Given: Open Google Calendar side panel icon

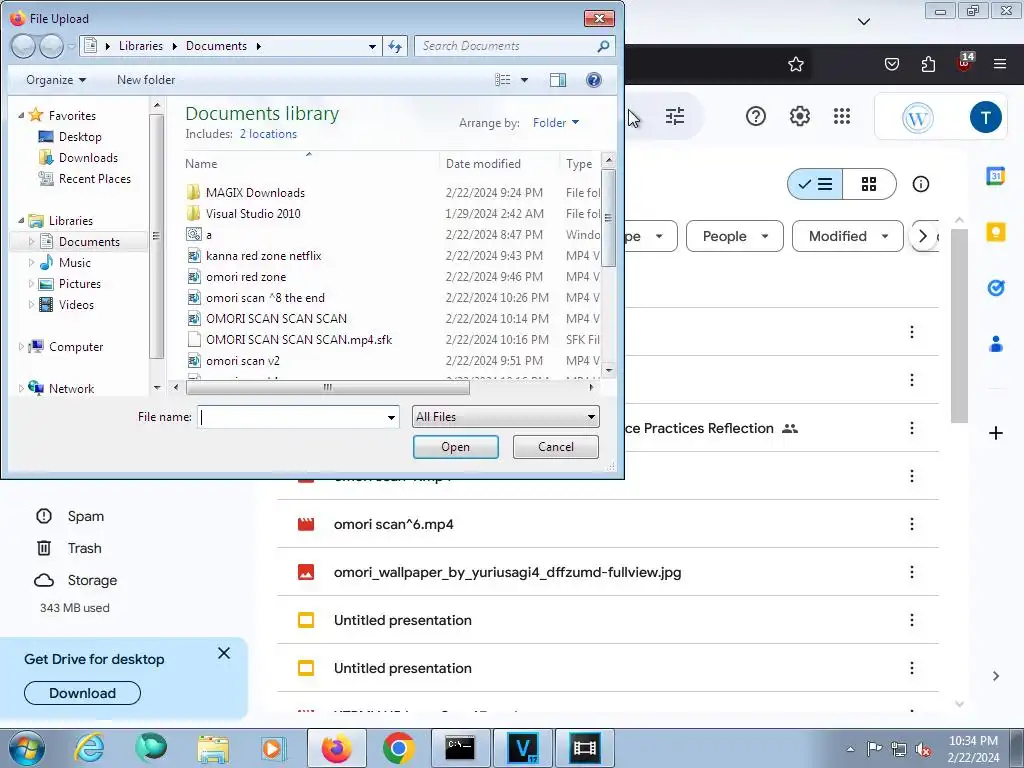Looking at the screenshot, I should point(995,176).
